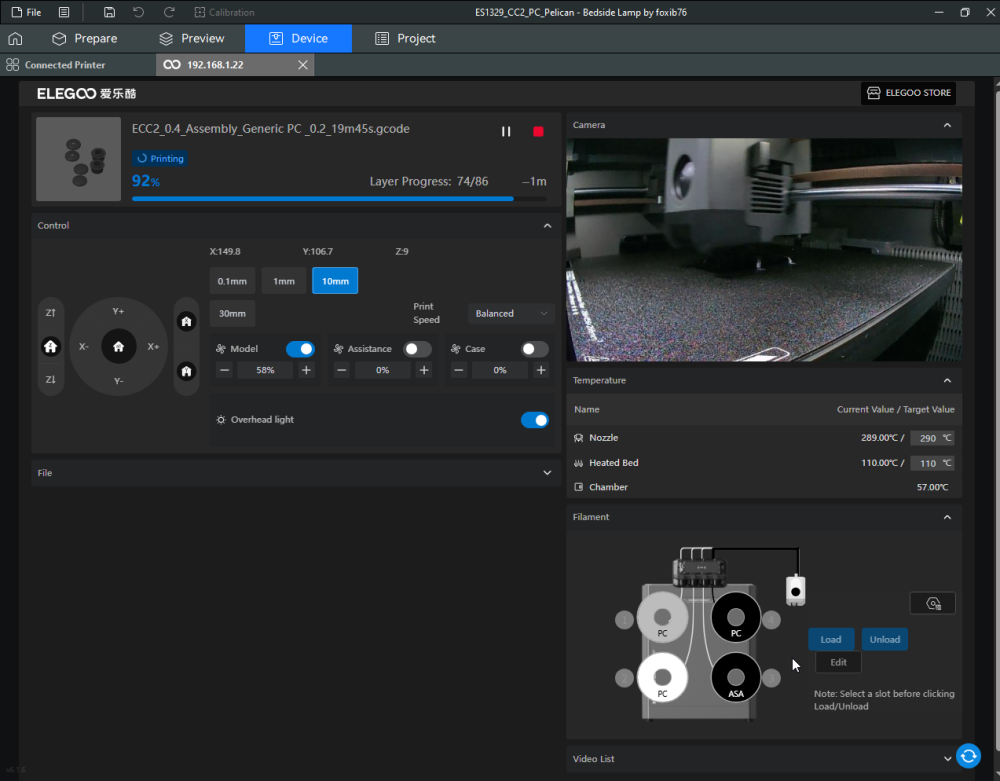
Task: Expand the File panel
Action: coord(547,473)
